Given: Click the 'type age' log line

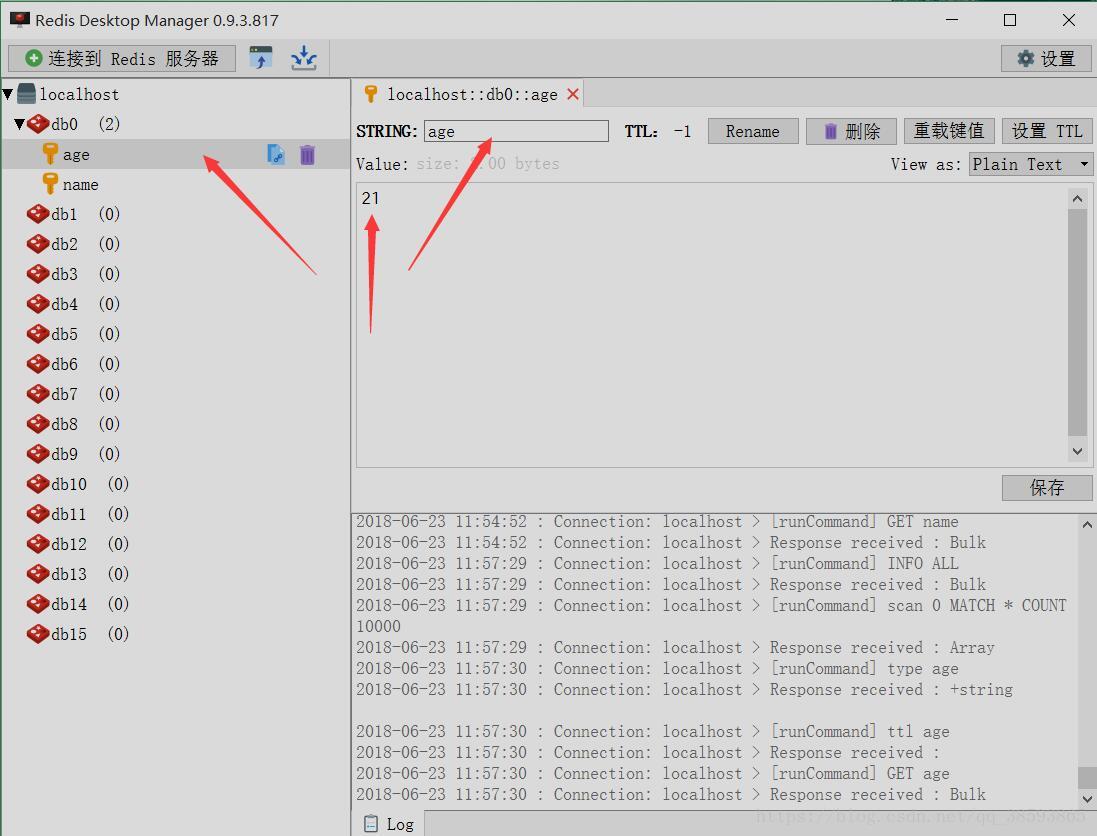Looking at the screenshot, I should click(x=657, y=669).
